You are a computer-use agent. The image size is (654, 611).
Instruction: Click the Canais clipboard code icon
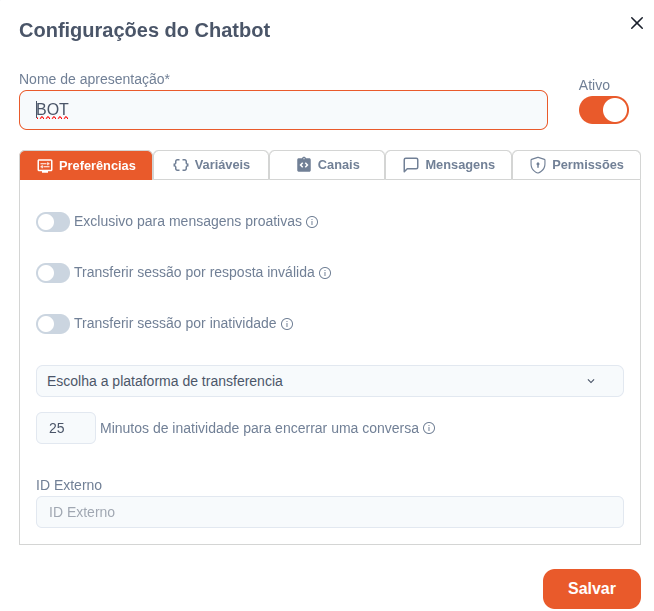coord(304,165)
